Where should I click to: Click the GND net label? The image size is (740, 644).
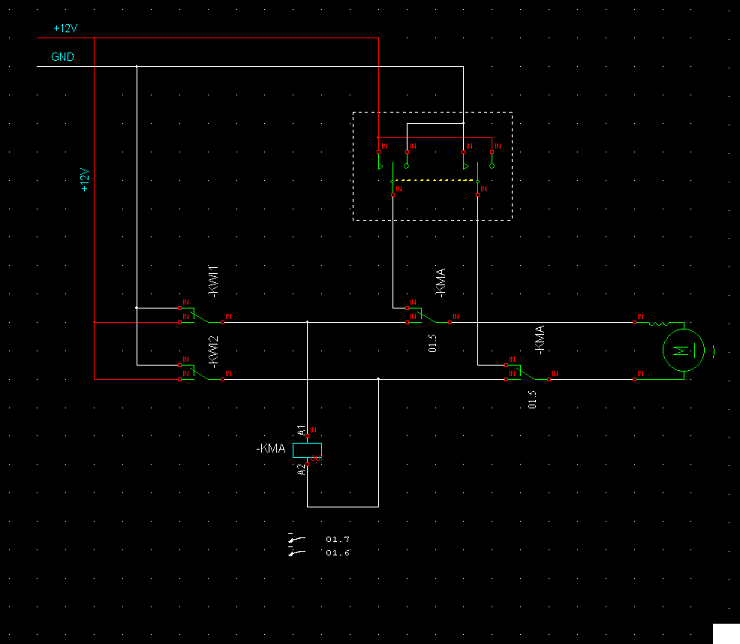point(62,58)
